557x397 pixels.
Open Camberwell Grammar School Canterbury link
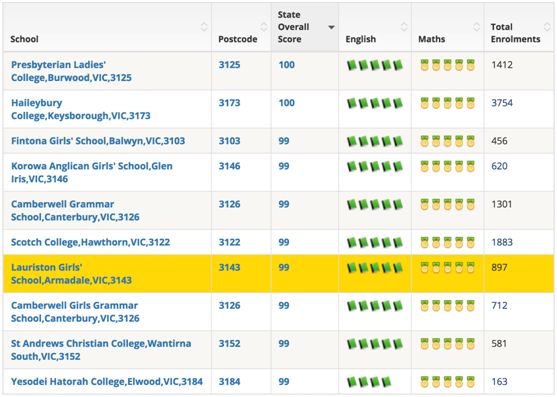(75, 210)
